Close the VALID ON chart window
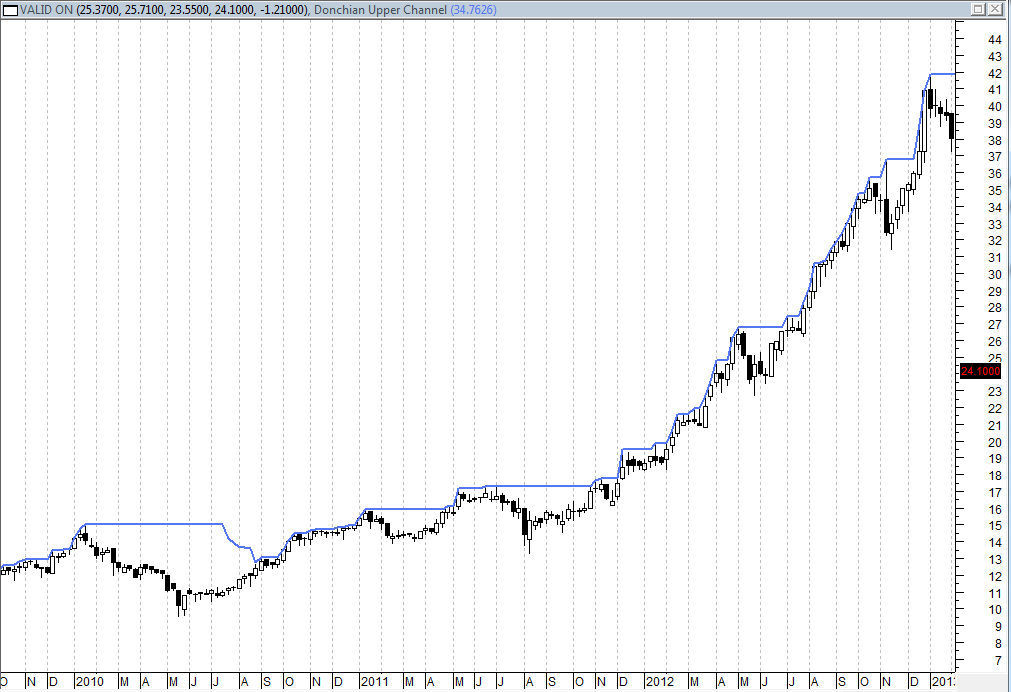Viewport: 1011px width, 692px height. (x=997, y=9)
